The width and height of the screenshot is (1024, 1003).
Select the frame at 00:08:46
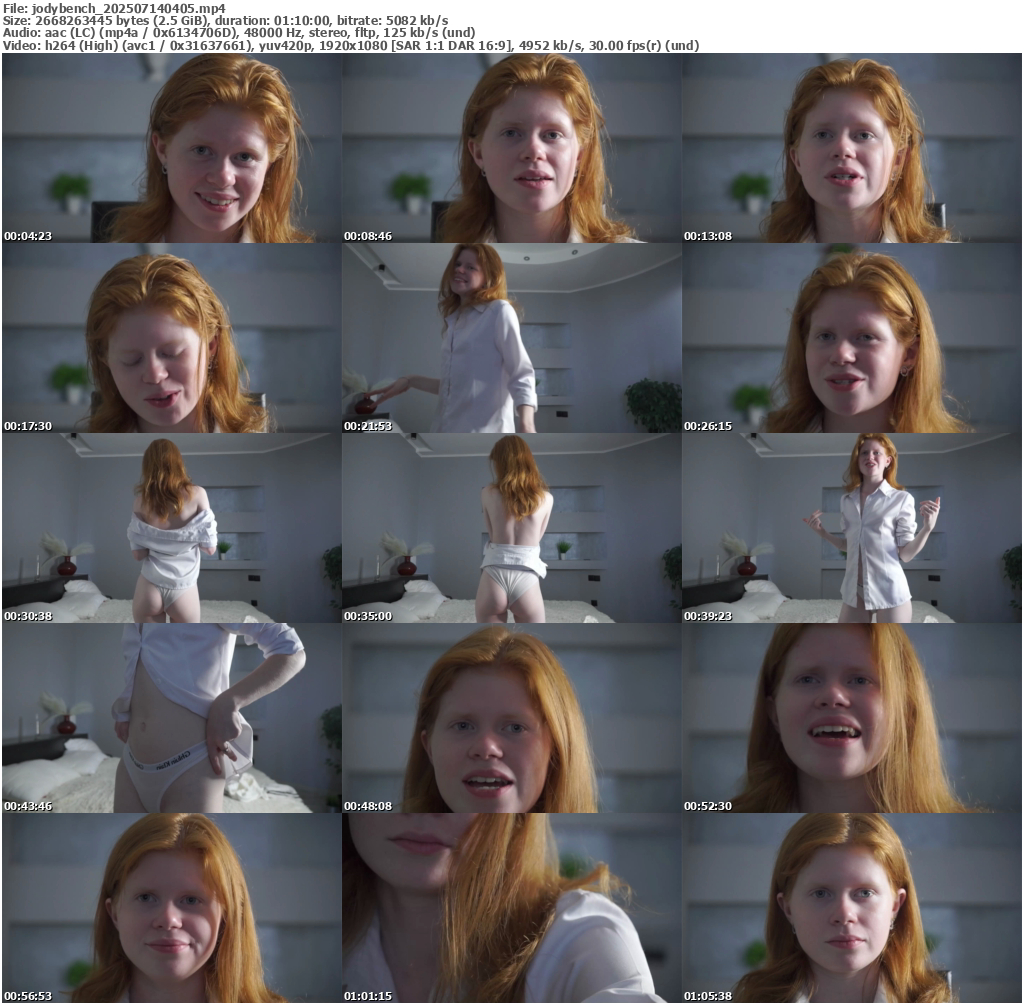511,148
